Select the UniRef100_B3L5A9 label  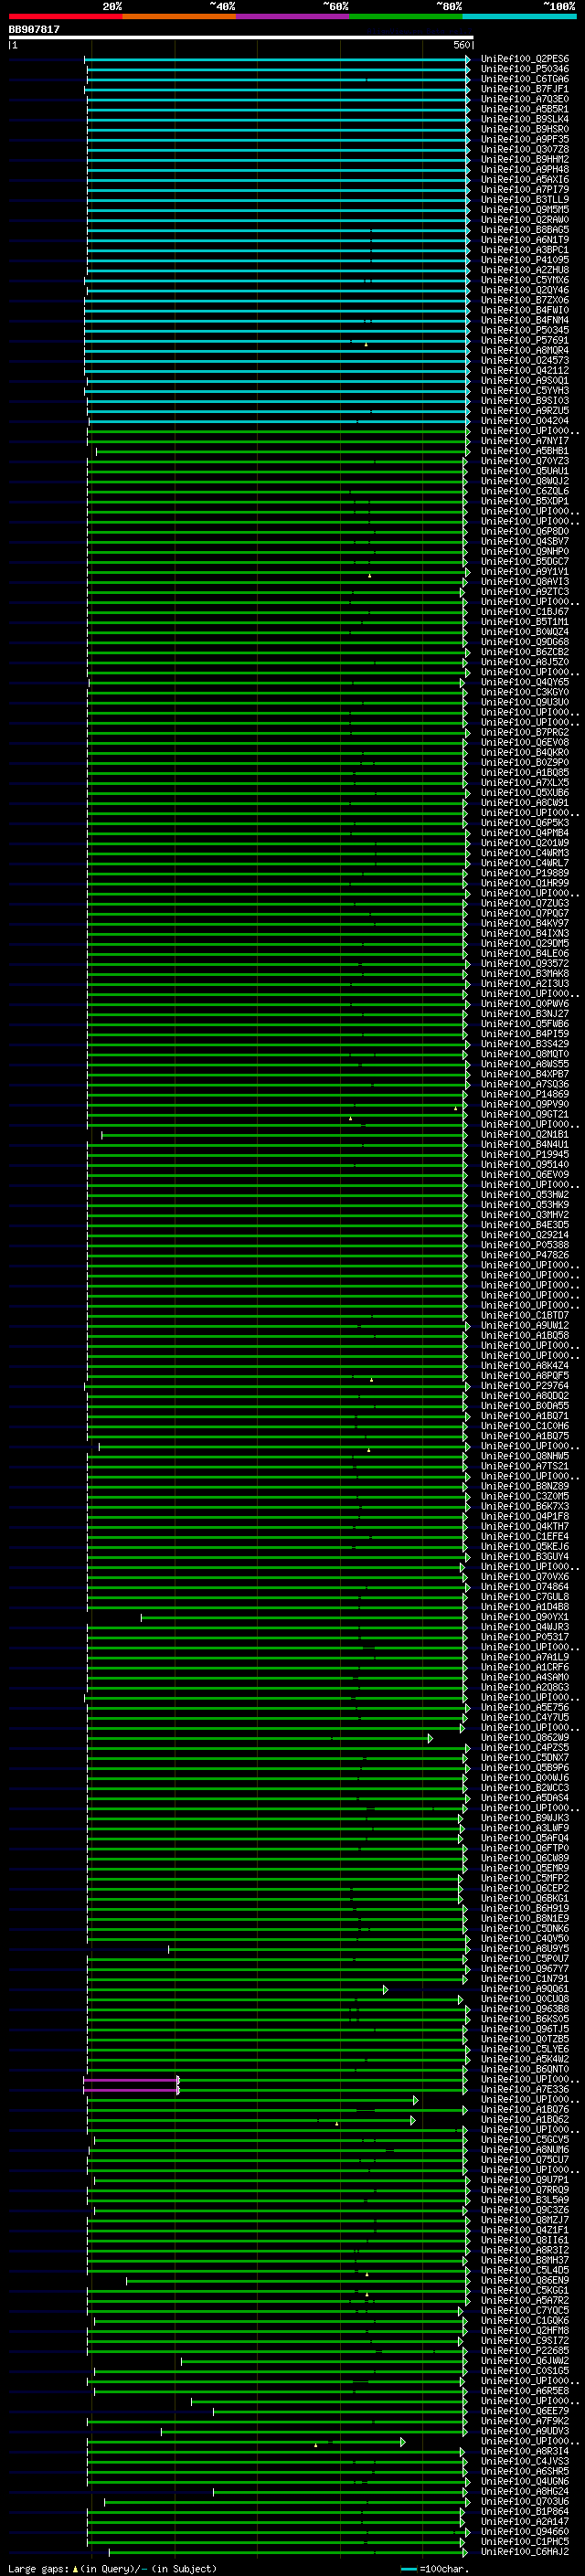click(524, 2199)
